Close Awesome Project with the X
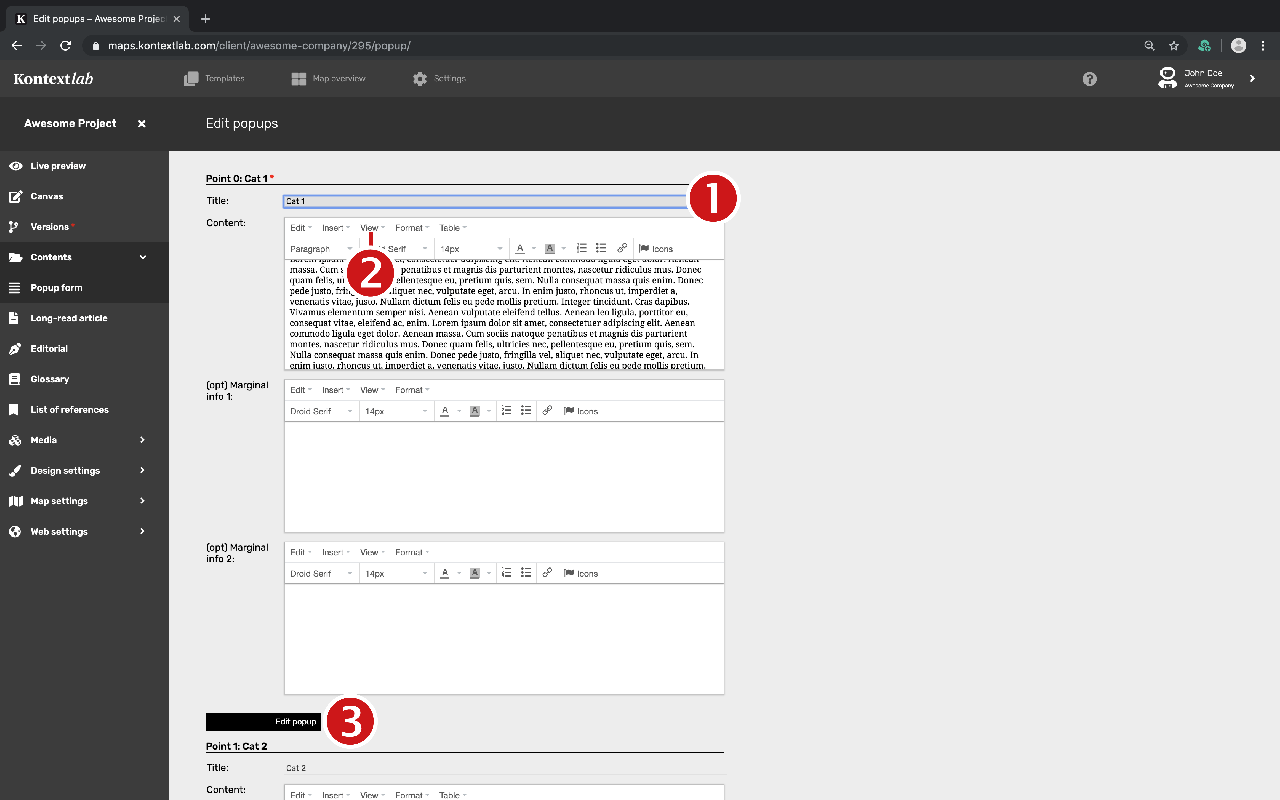 [x=142, y=124]
